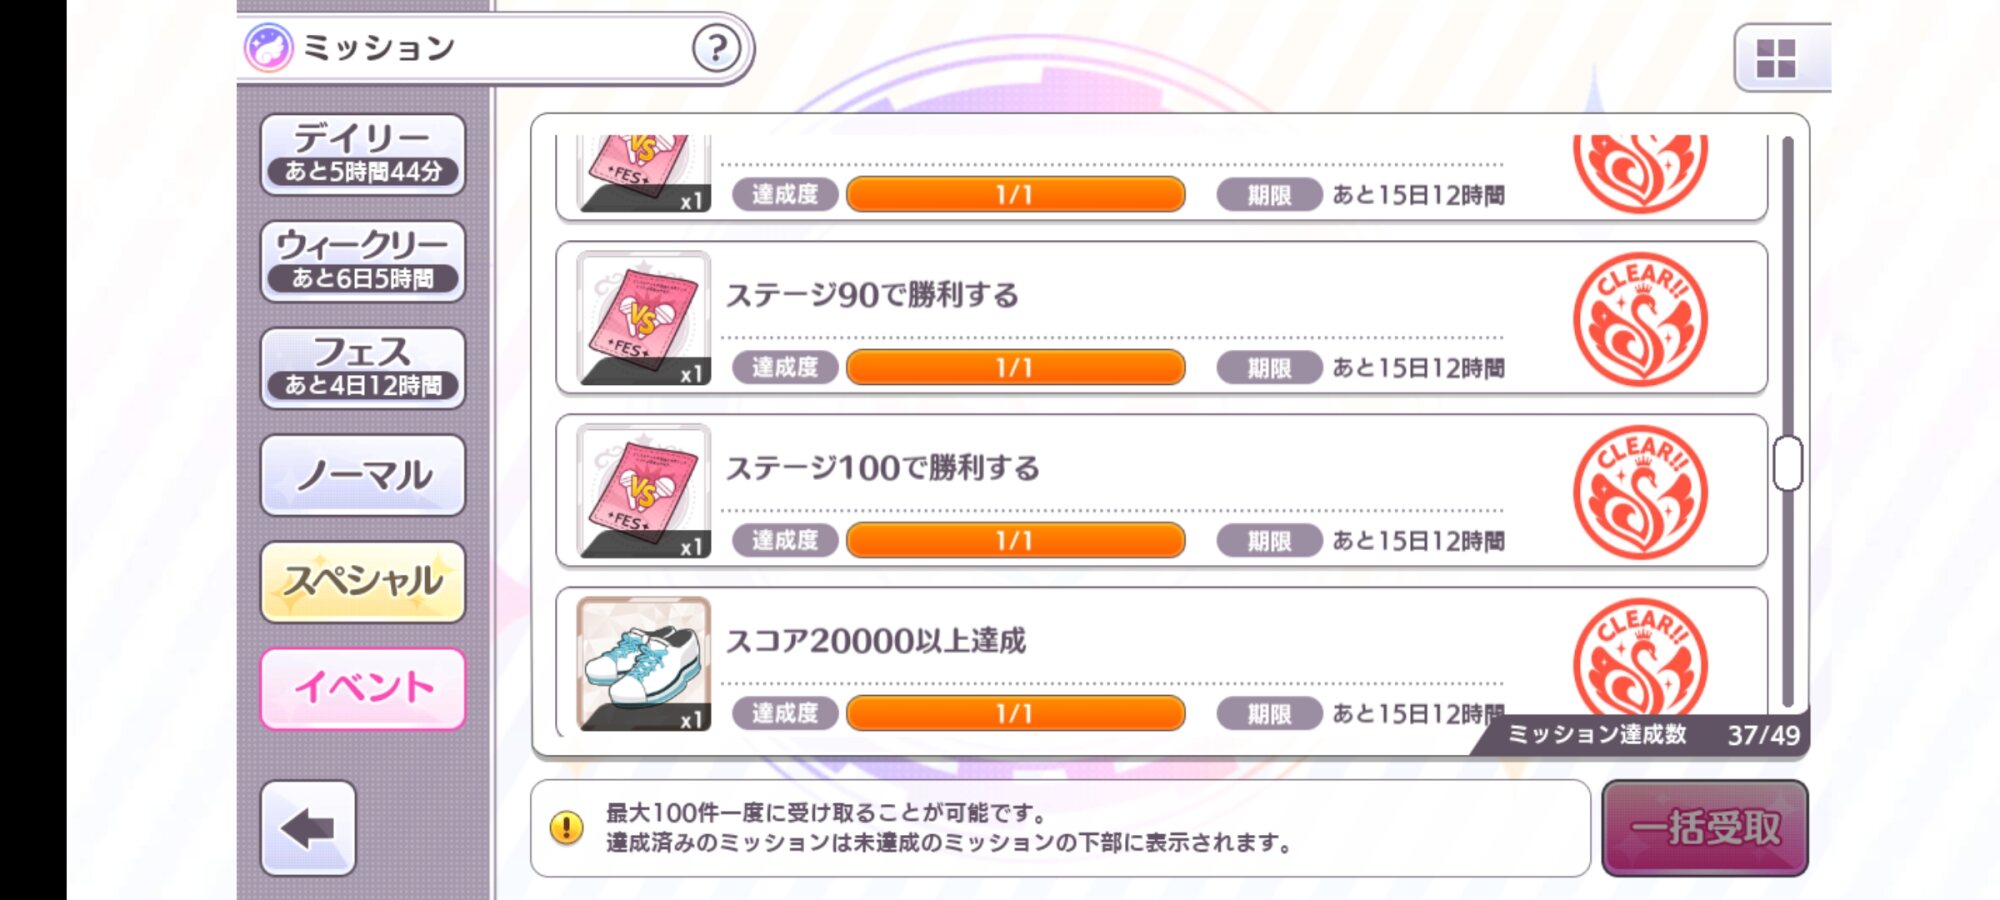Viewport: 2000px width, 900px height.
Task: Select the ノーマル missions tab
Action: (x=363, y=475)
